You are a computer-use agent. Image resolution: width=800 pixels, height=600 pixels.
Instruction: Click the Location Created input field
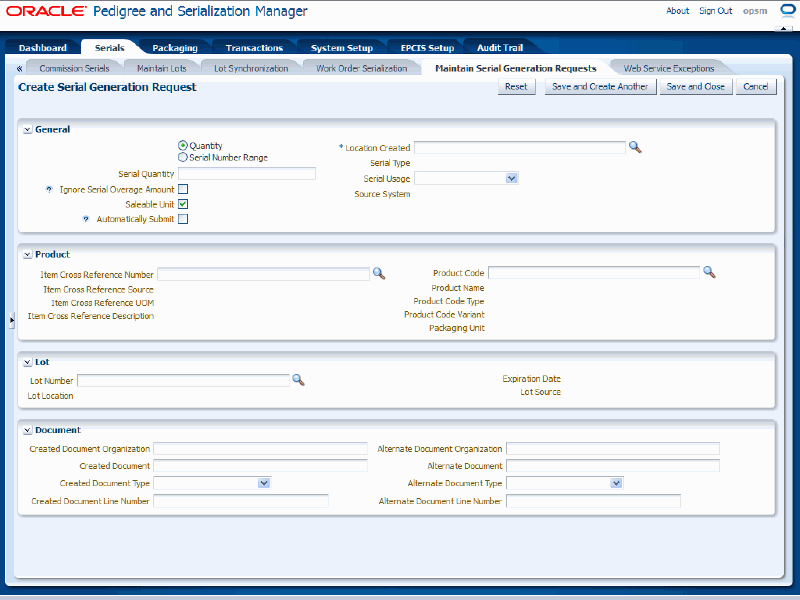[x=520, y=147]
